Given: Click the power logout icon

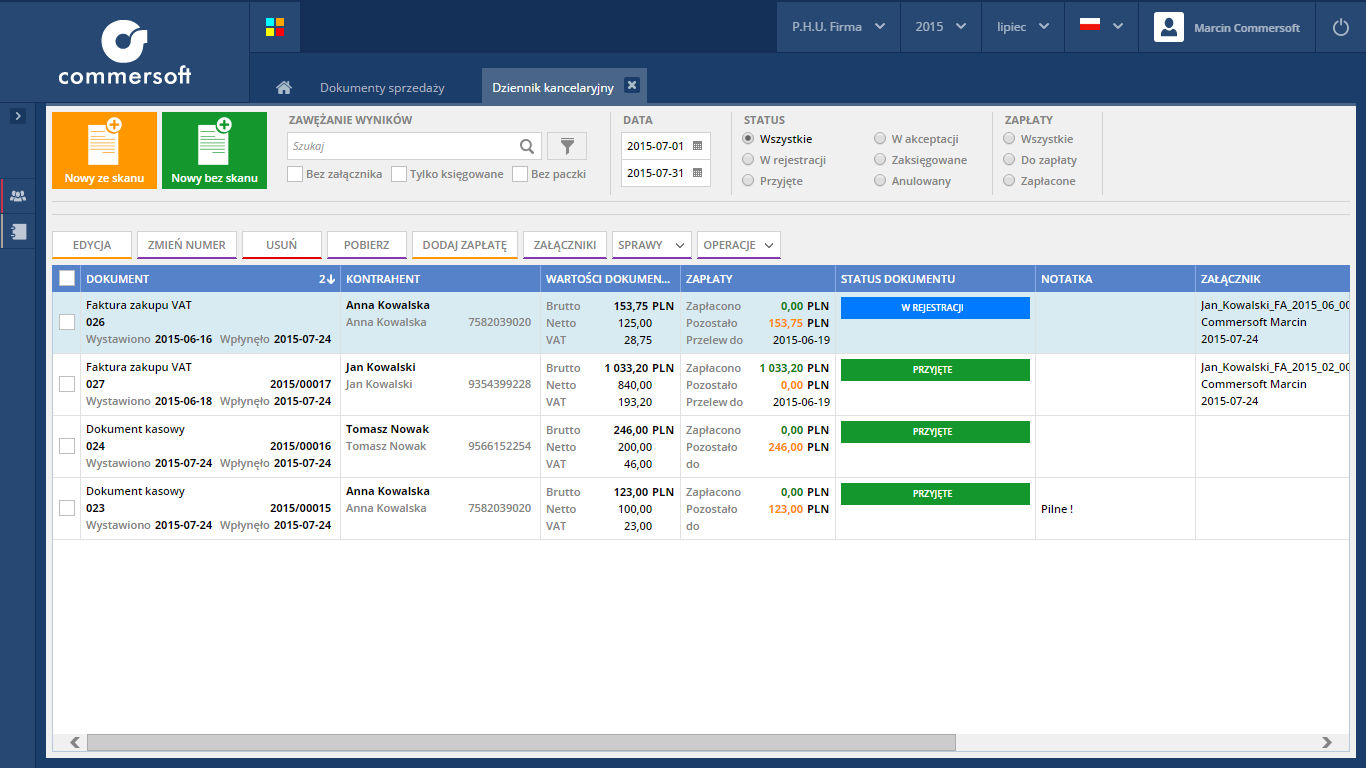Looking at the screenshot, I should click(x=1341, y=27).
